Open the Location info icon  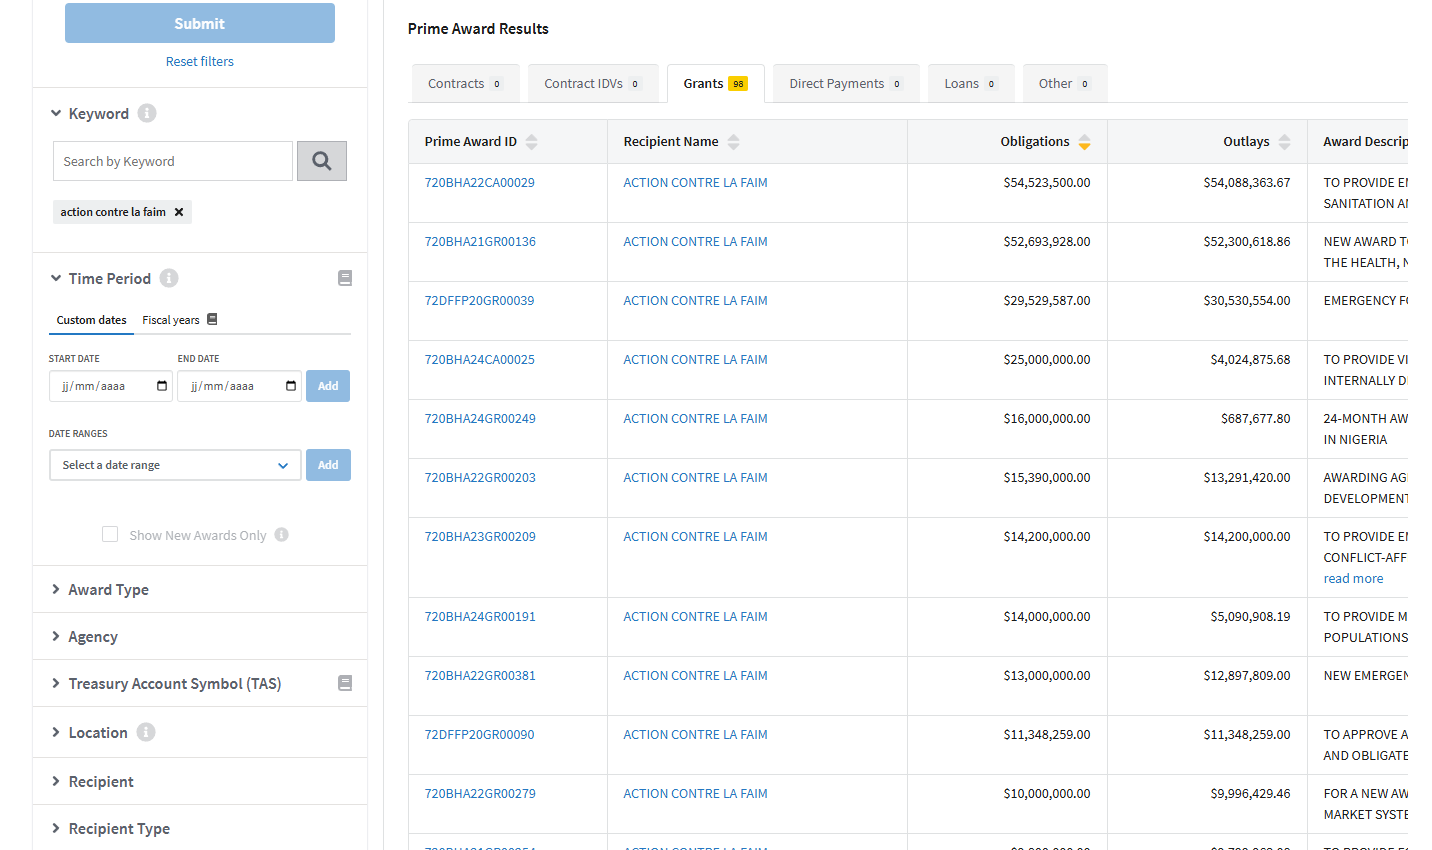146,732
